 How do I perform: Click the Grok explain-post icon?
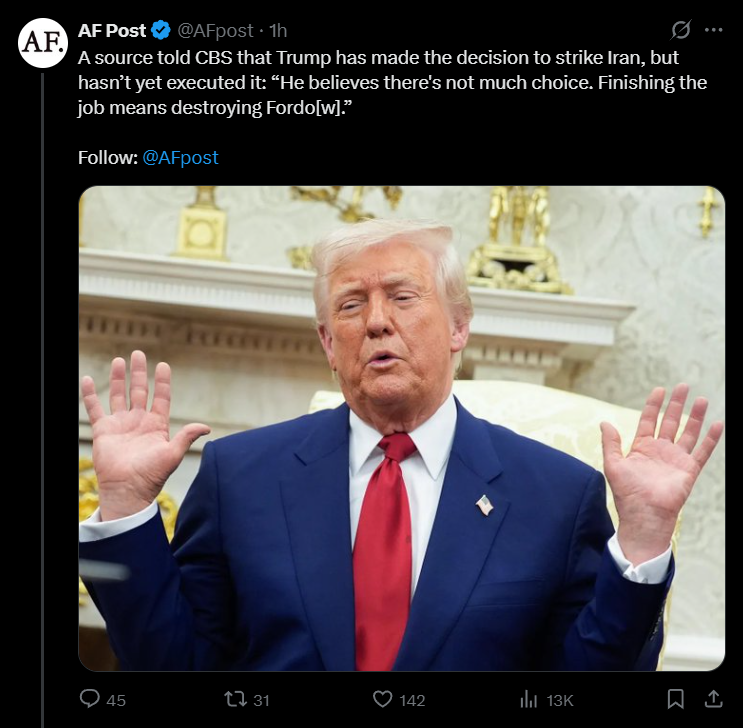(681, 30)
